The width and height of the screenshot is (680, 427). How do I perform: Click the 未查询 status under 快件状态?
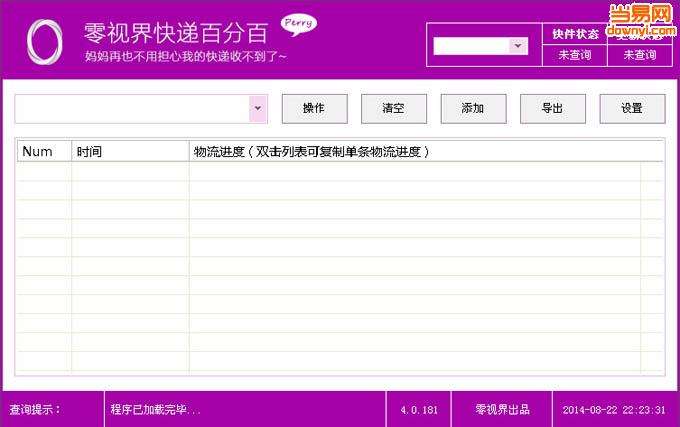click(x=575, y=55)
